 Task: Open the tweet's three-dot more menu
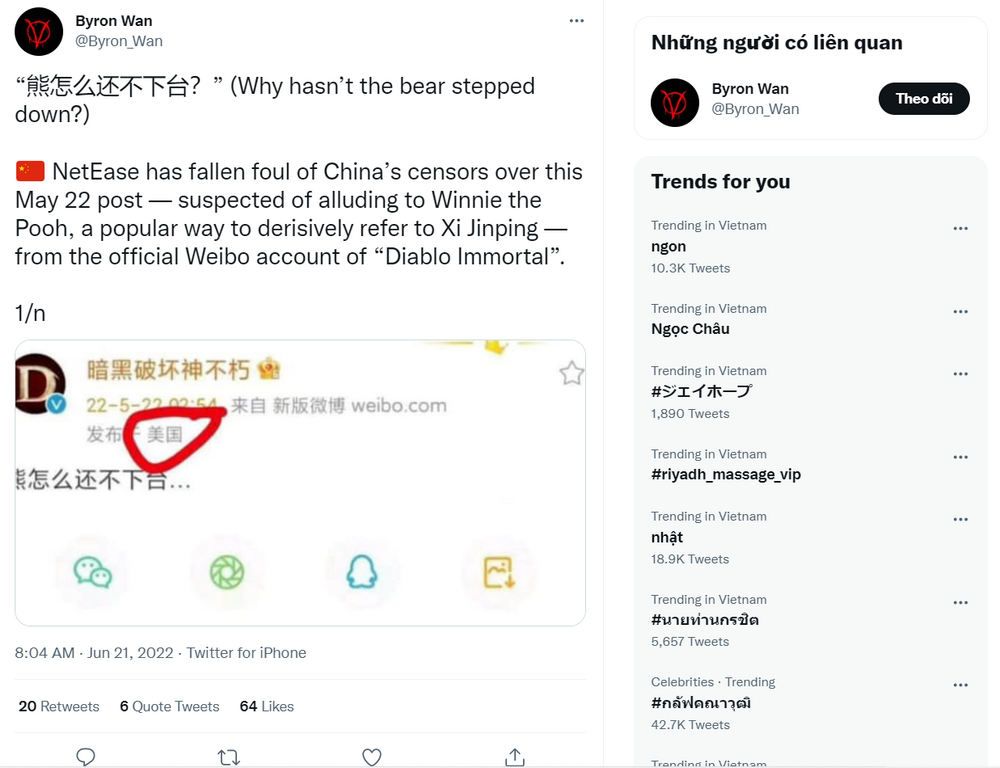click(x=577, y=21)
